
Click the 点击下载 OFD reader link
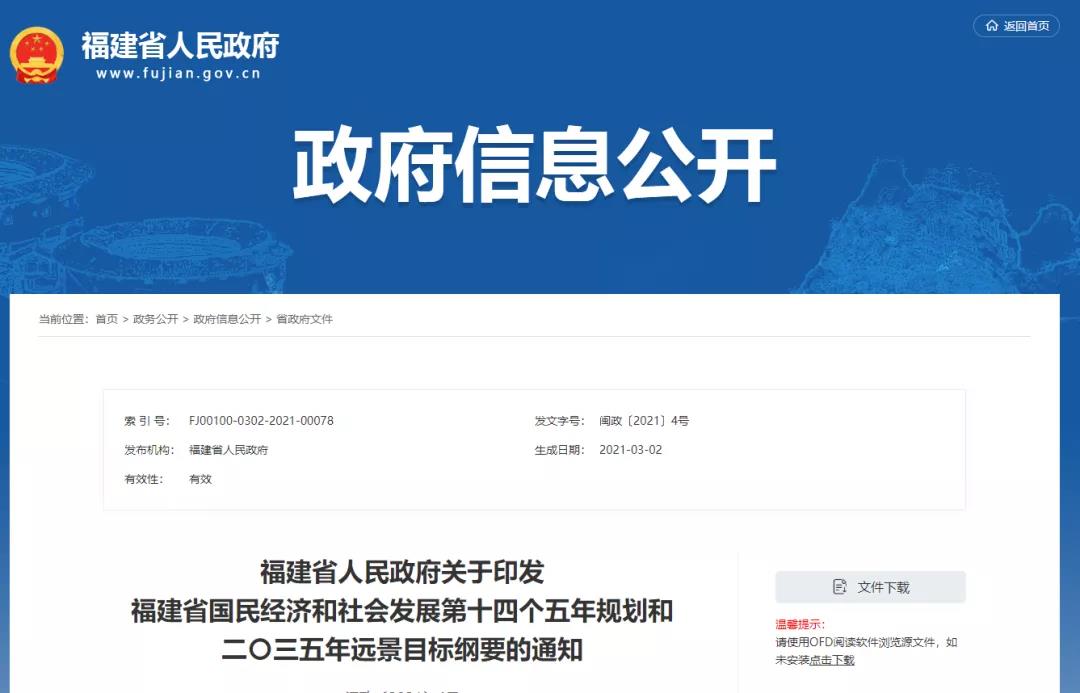point(832,660)
